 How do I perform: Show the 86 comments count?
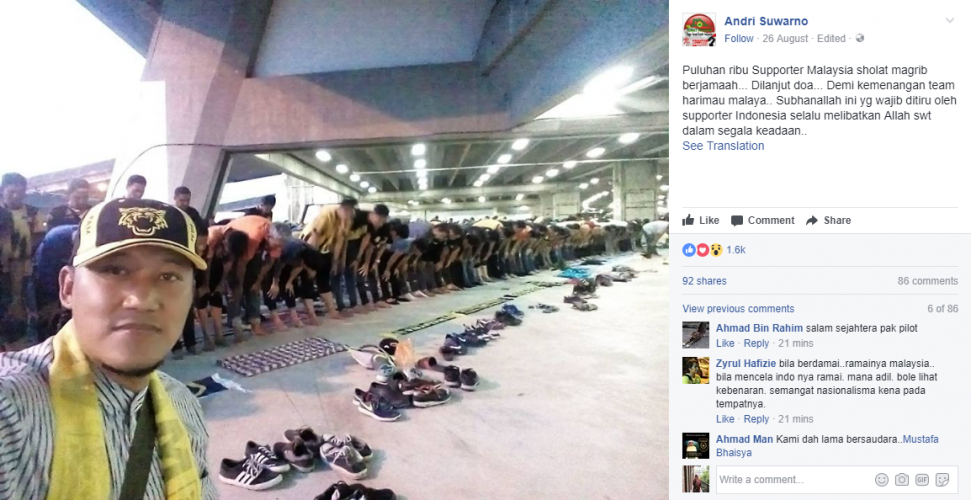pos(928,281)
